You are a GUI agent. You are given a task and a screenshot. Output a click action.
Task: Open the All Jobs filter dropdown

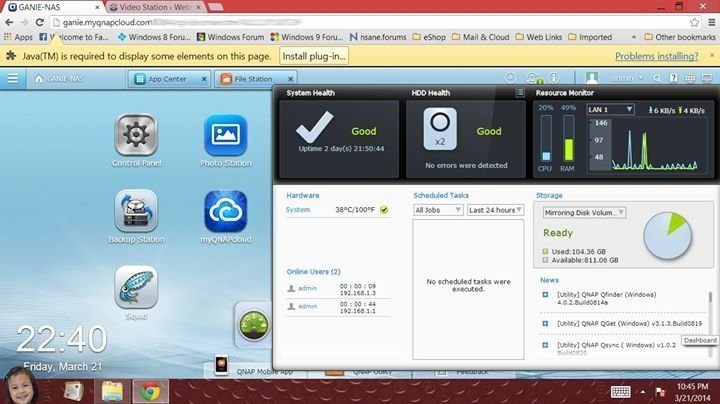[438, 210]
